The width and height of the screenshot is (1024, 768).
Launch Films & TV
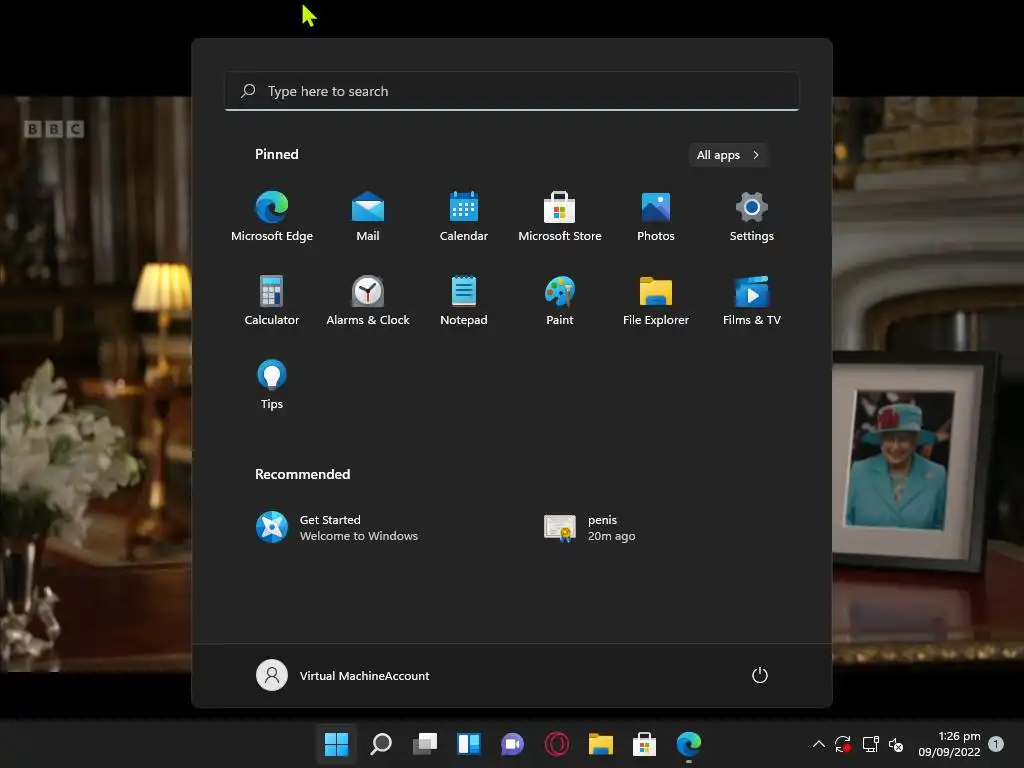(x=752, y=300)
